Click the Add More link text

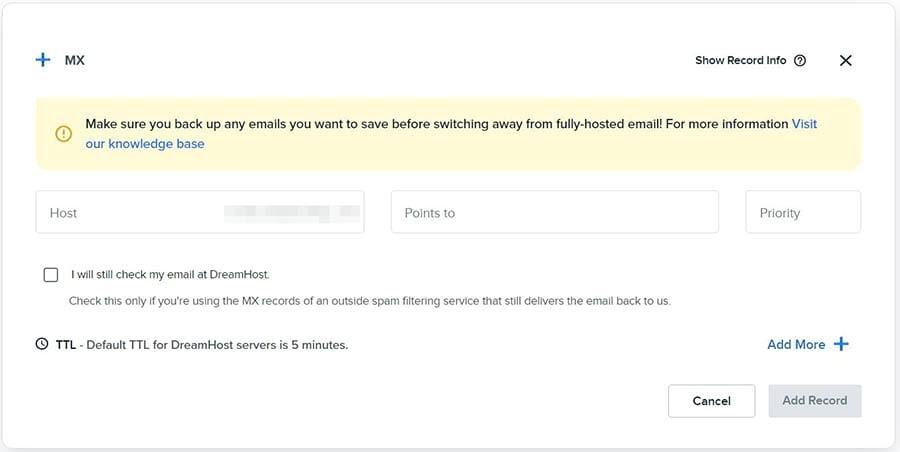click(796, 344)
